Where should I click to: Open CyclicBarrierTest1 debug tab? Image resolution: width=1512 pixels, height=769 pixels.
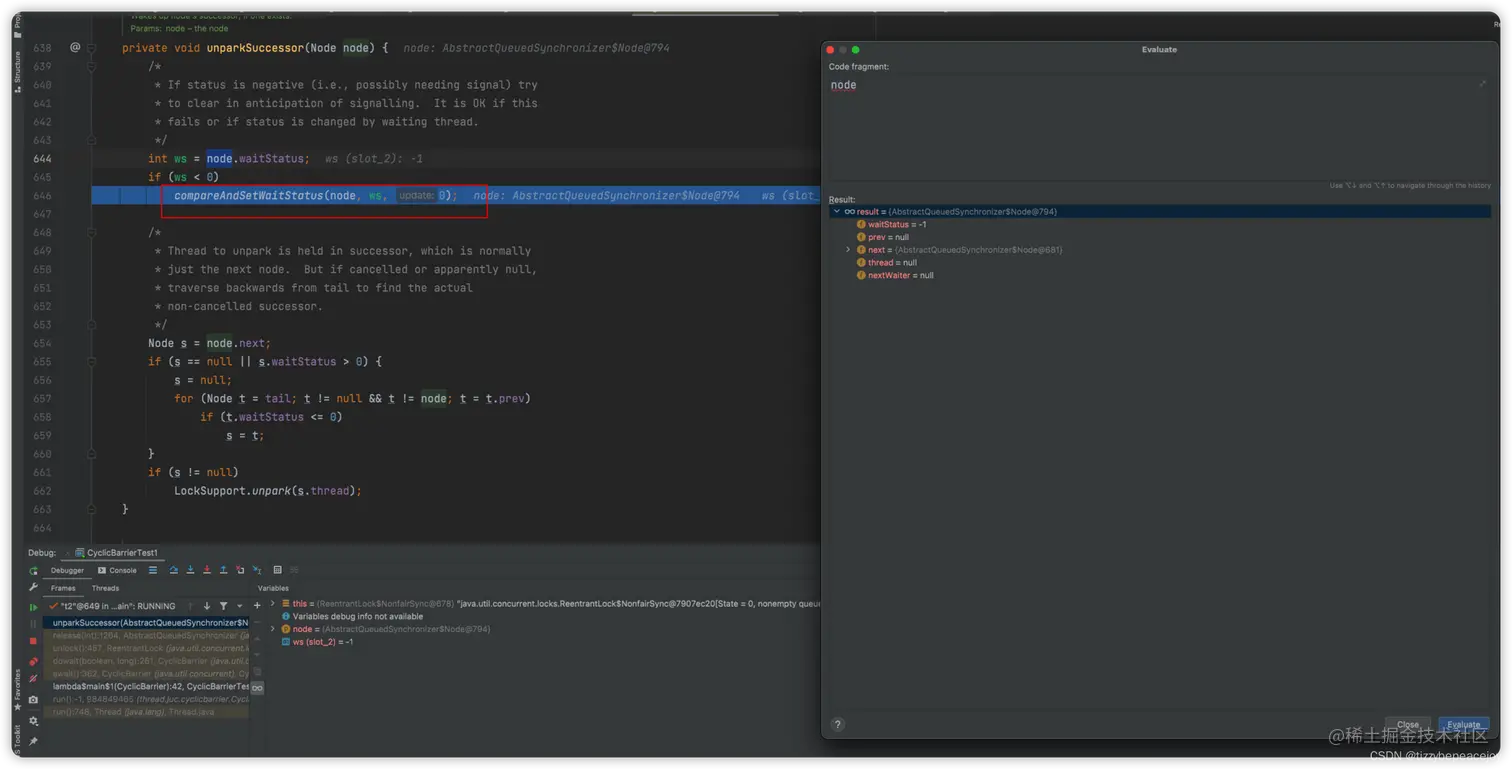(x=117, y=553)
